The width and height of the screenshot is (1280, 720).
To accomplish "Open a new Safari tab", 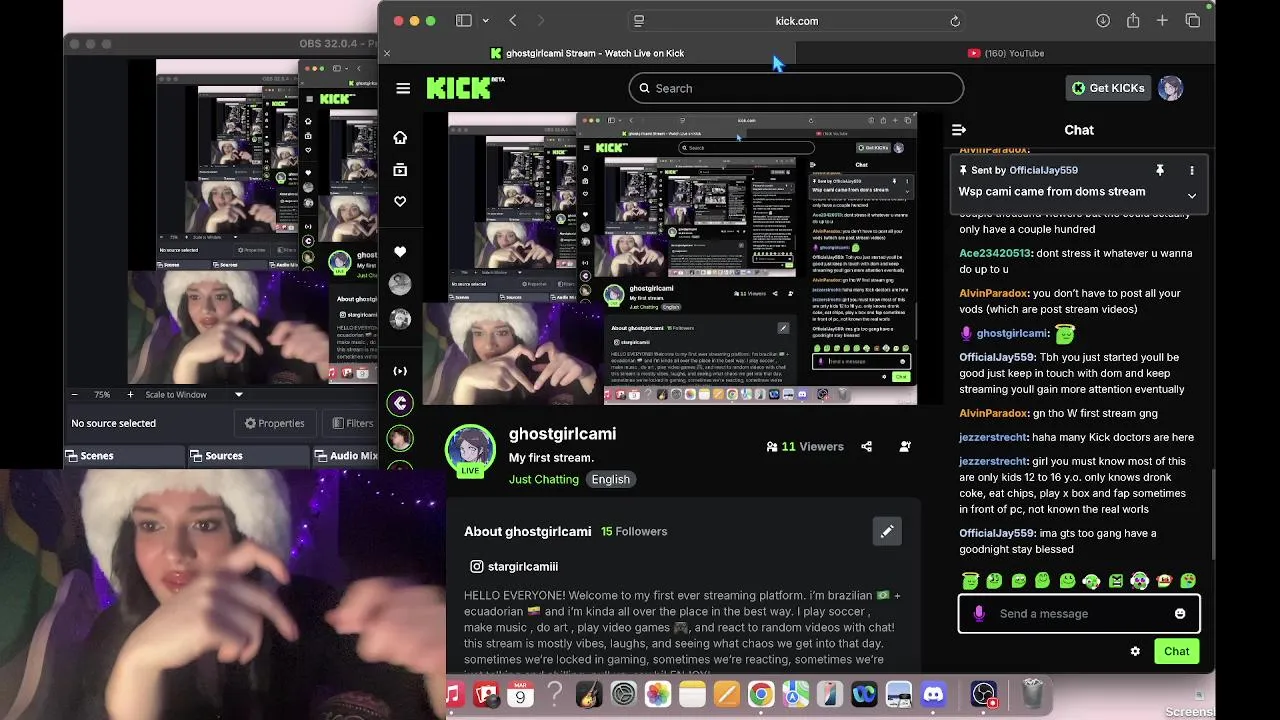I will pyautogui.click(x=1162, y=20).
